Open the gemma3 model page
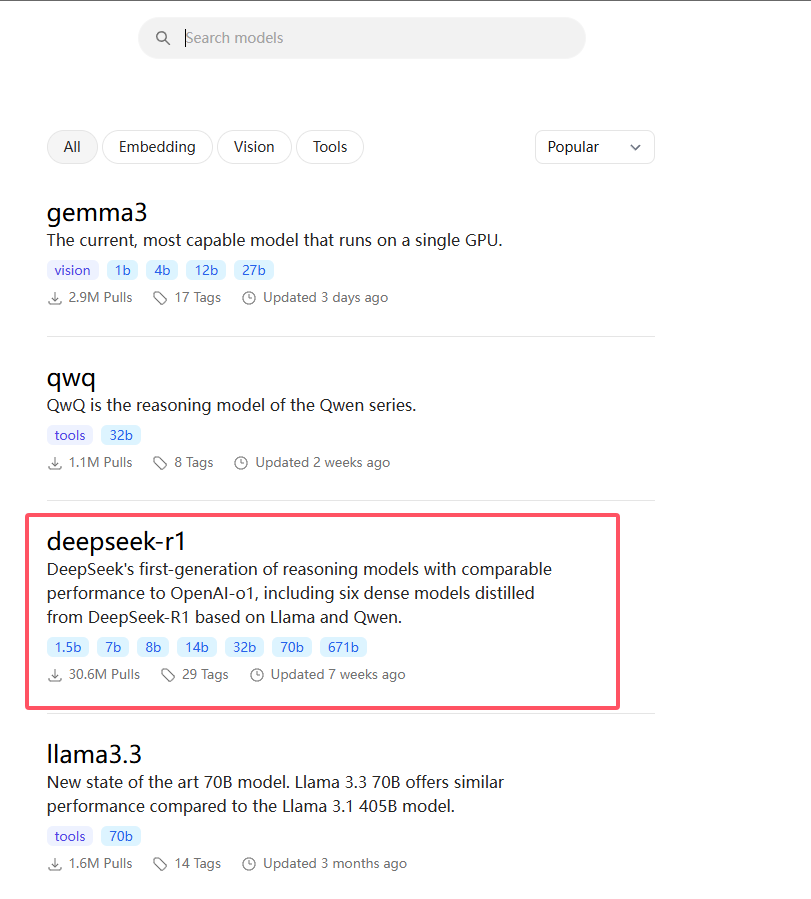 click(x=97, y=213)
